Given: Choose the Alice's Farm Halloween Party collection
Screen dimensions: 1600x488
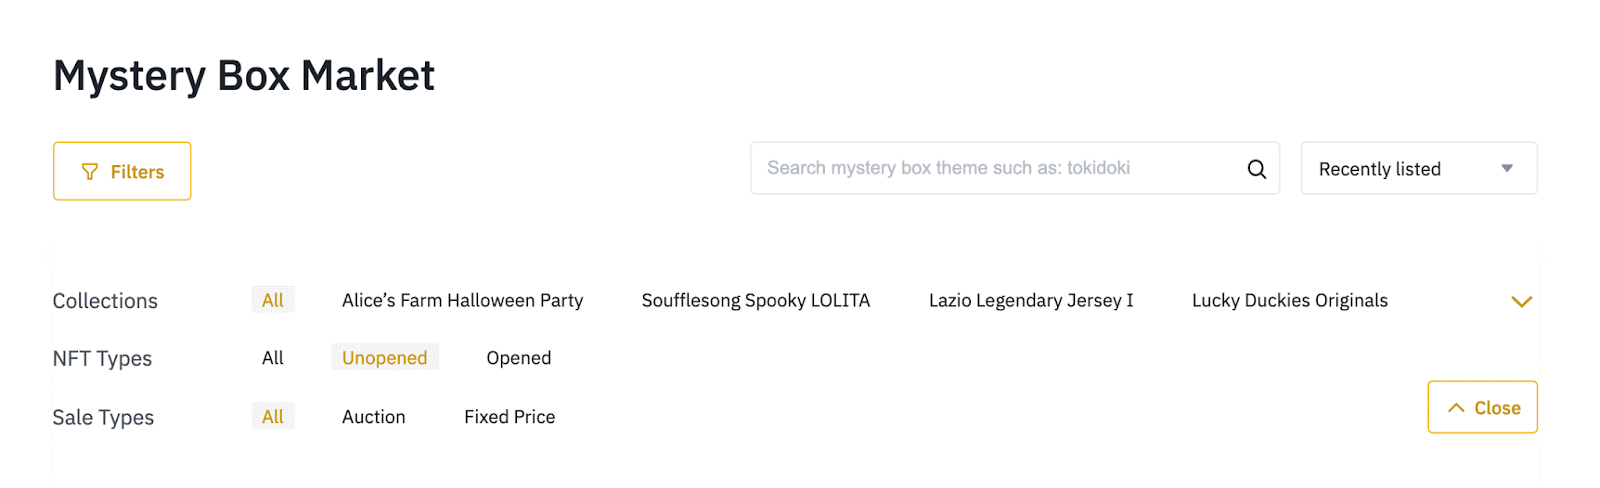Looking at the screenshot, I should [462, 300].
